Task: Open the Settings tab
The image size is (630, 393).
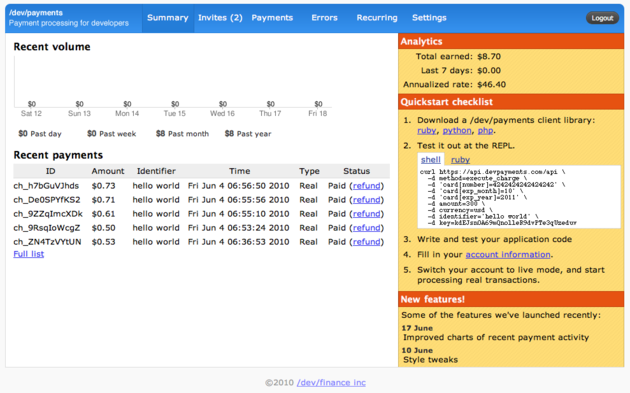Action: coord(429,18)
